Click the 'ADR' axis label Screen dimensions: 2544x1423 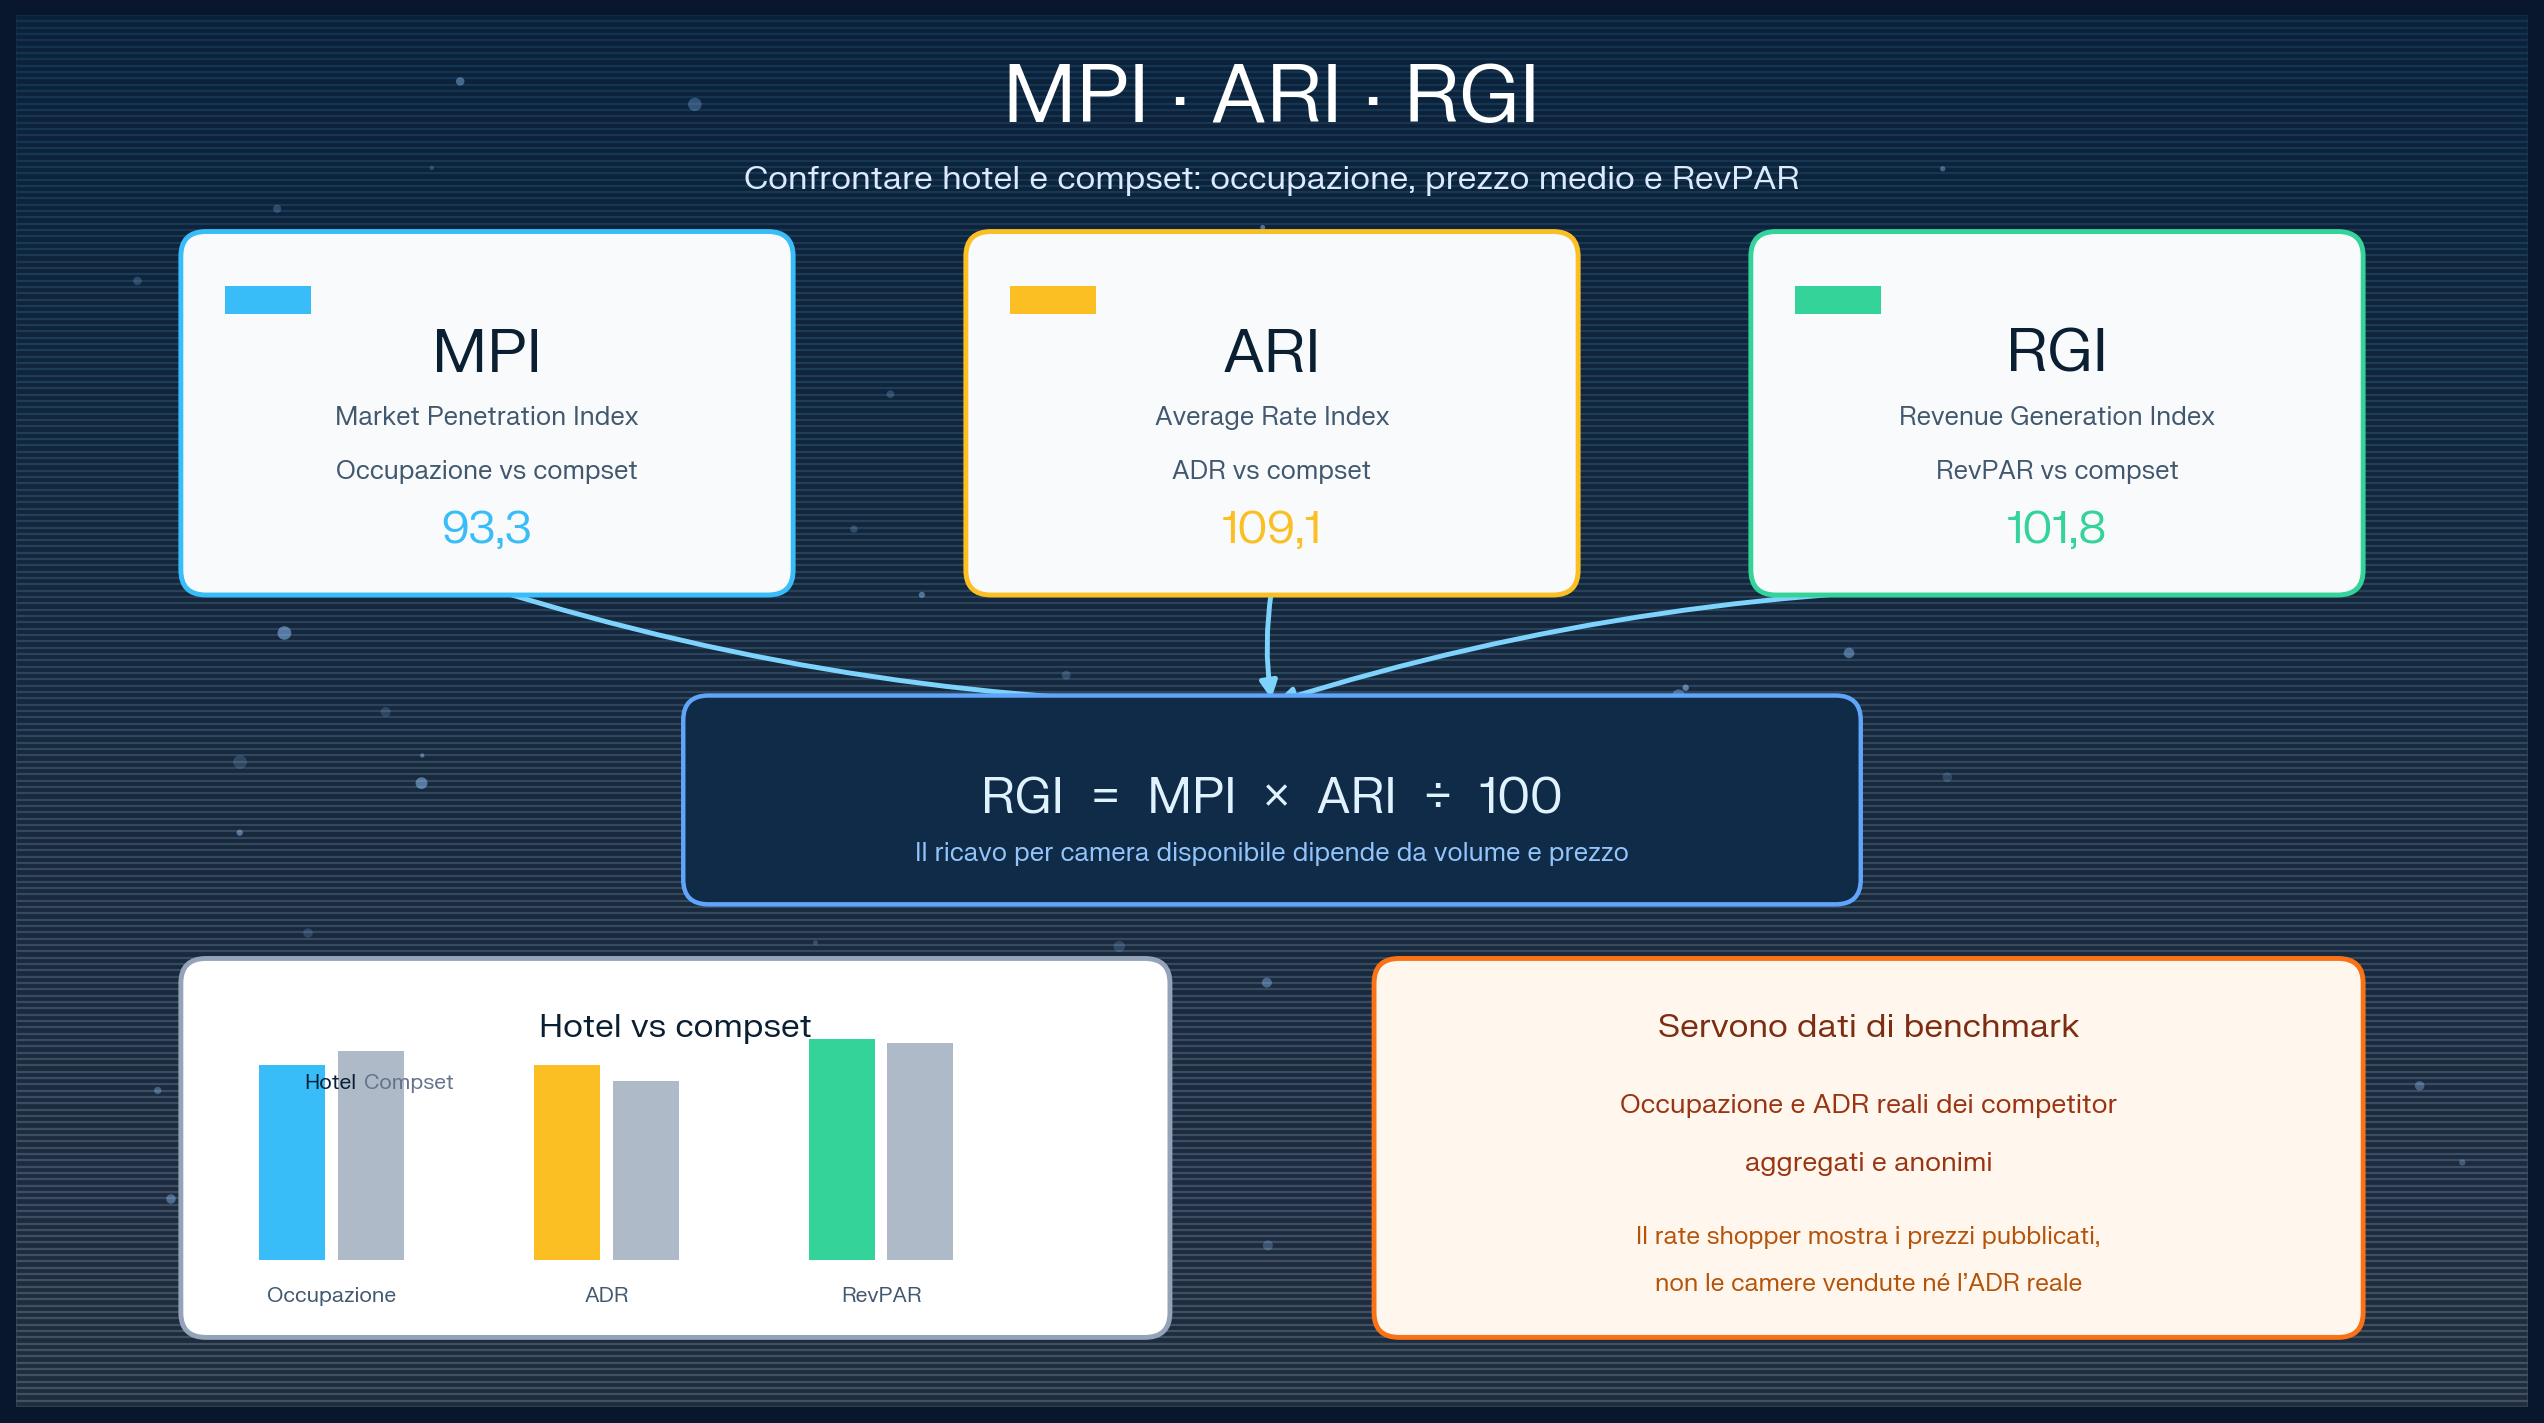pos(607,1295)
